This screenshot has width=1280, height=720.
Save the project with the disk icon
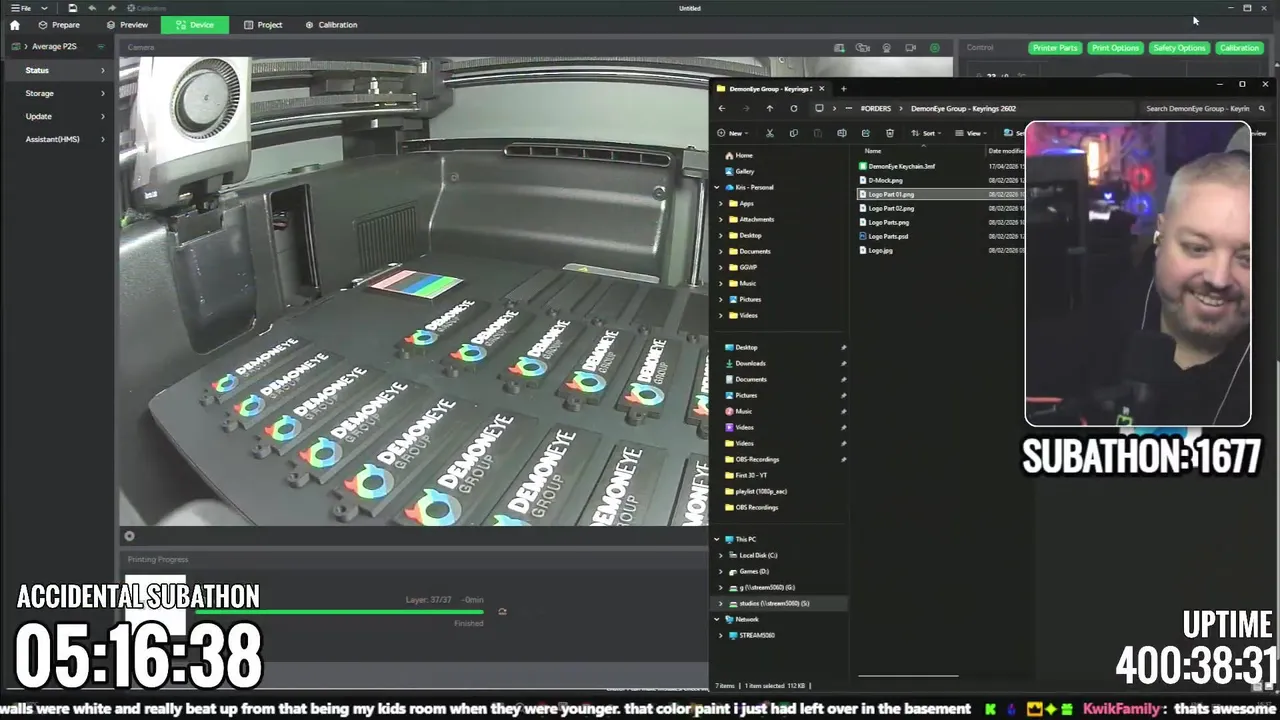72,8
